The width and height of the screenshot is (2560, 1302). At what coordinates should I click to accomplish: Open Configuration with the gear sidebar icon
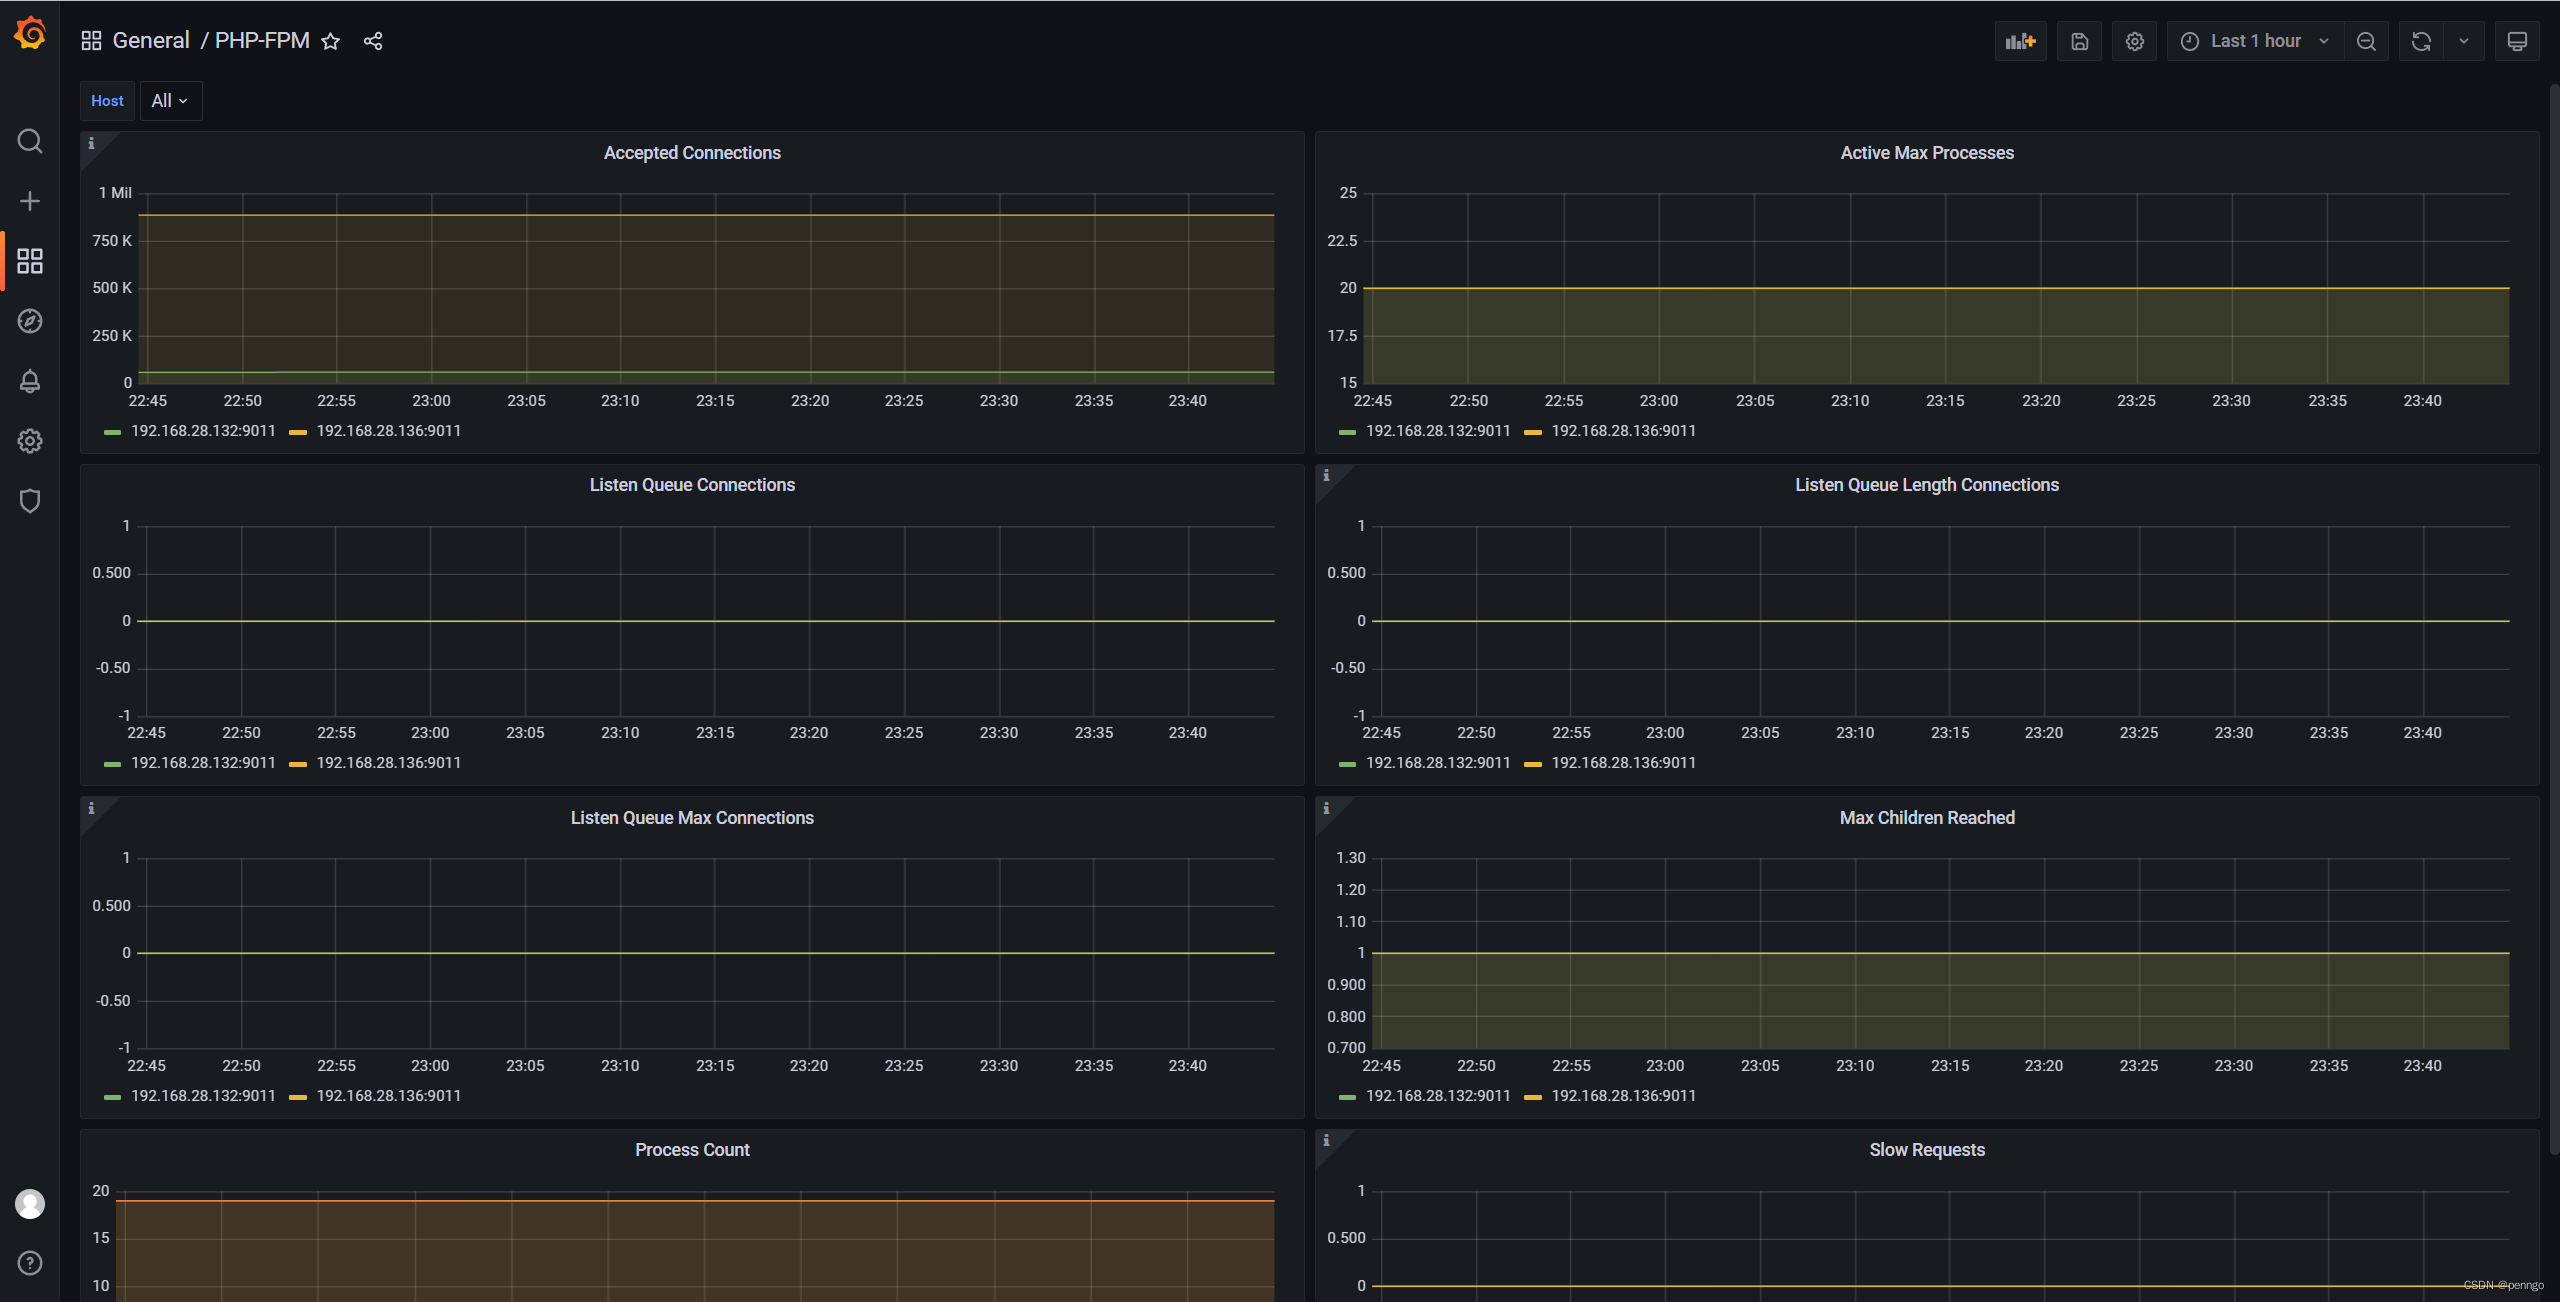point(30,441)
